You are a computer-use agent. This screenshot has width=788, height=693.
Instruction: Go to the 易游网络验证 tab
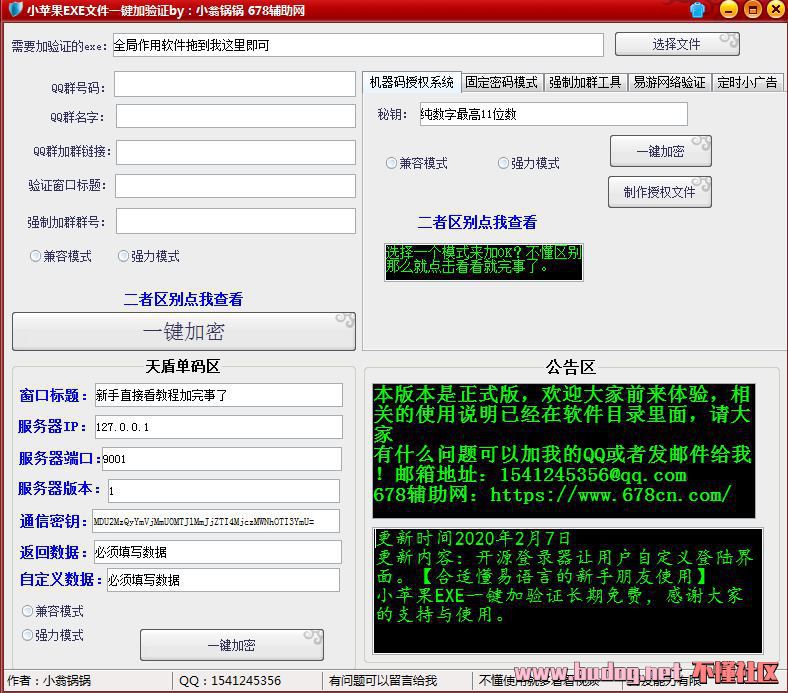click(669, 82)
